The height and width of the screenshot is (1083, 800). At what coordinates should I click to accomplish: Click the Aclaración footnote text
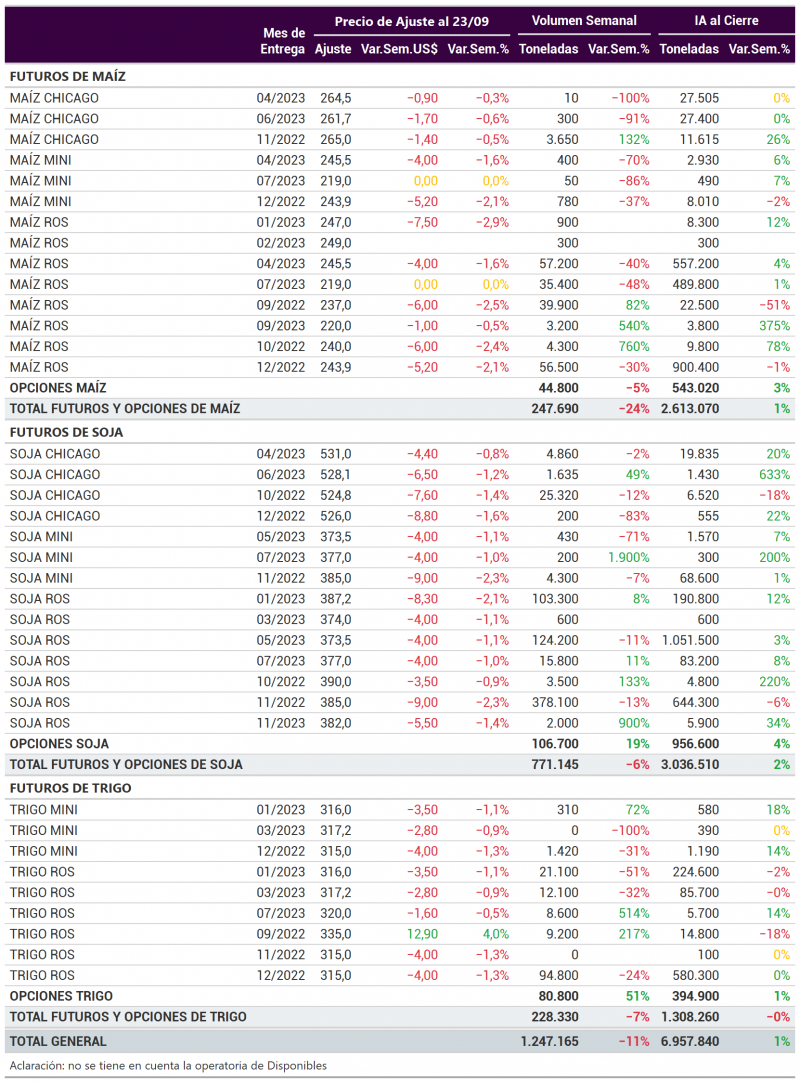pyautogui.click(x=168, y=1066)
